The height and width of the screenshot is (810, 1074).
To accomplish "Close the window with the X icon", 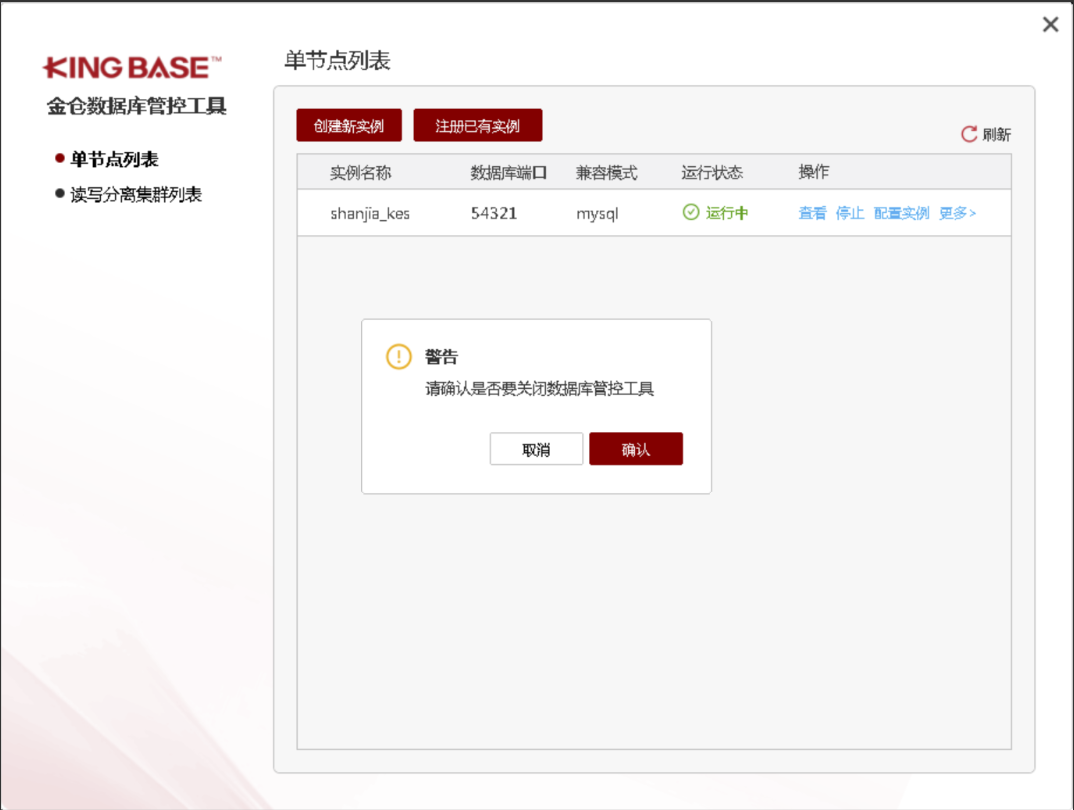I will (1050, 25).
